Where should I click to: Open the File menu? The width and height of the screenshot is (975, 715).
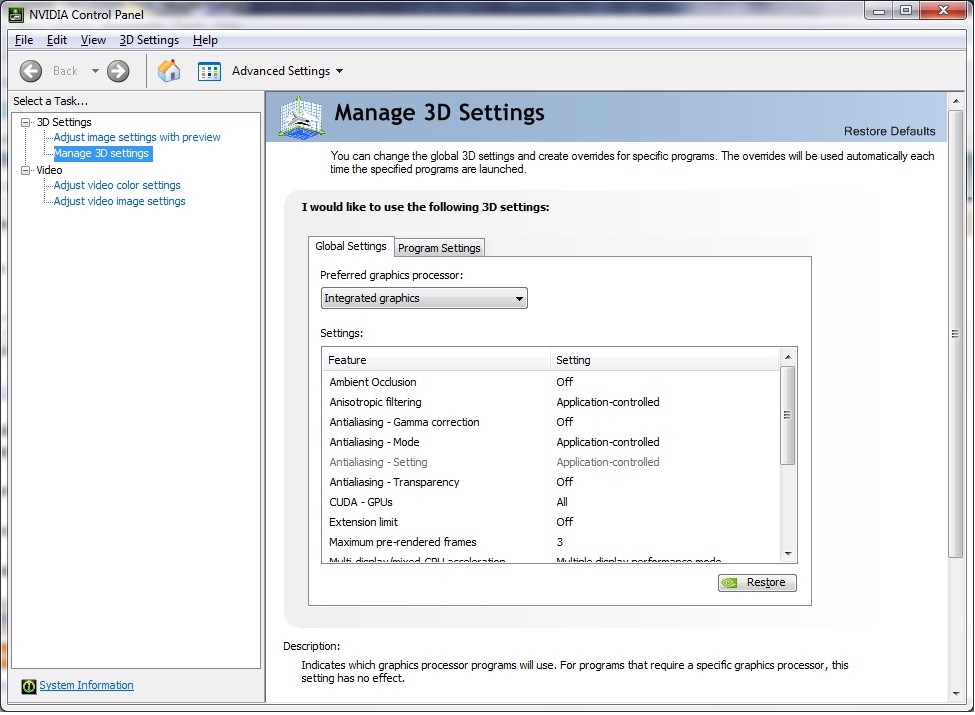24,40
